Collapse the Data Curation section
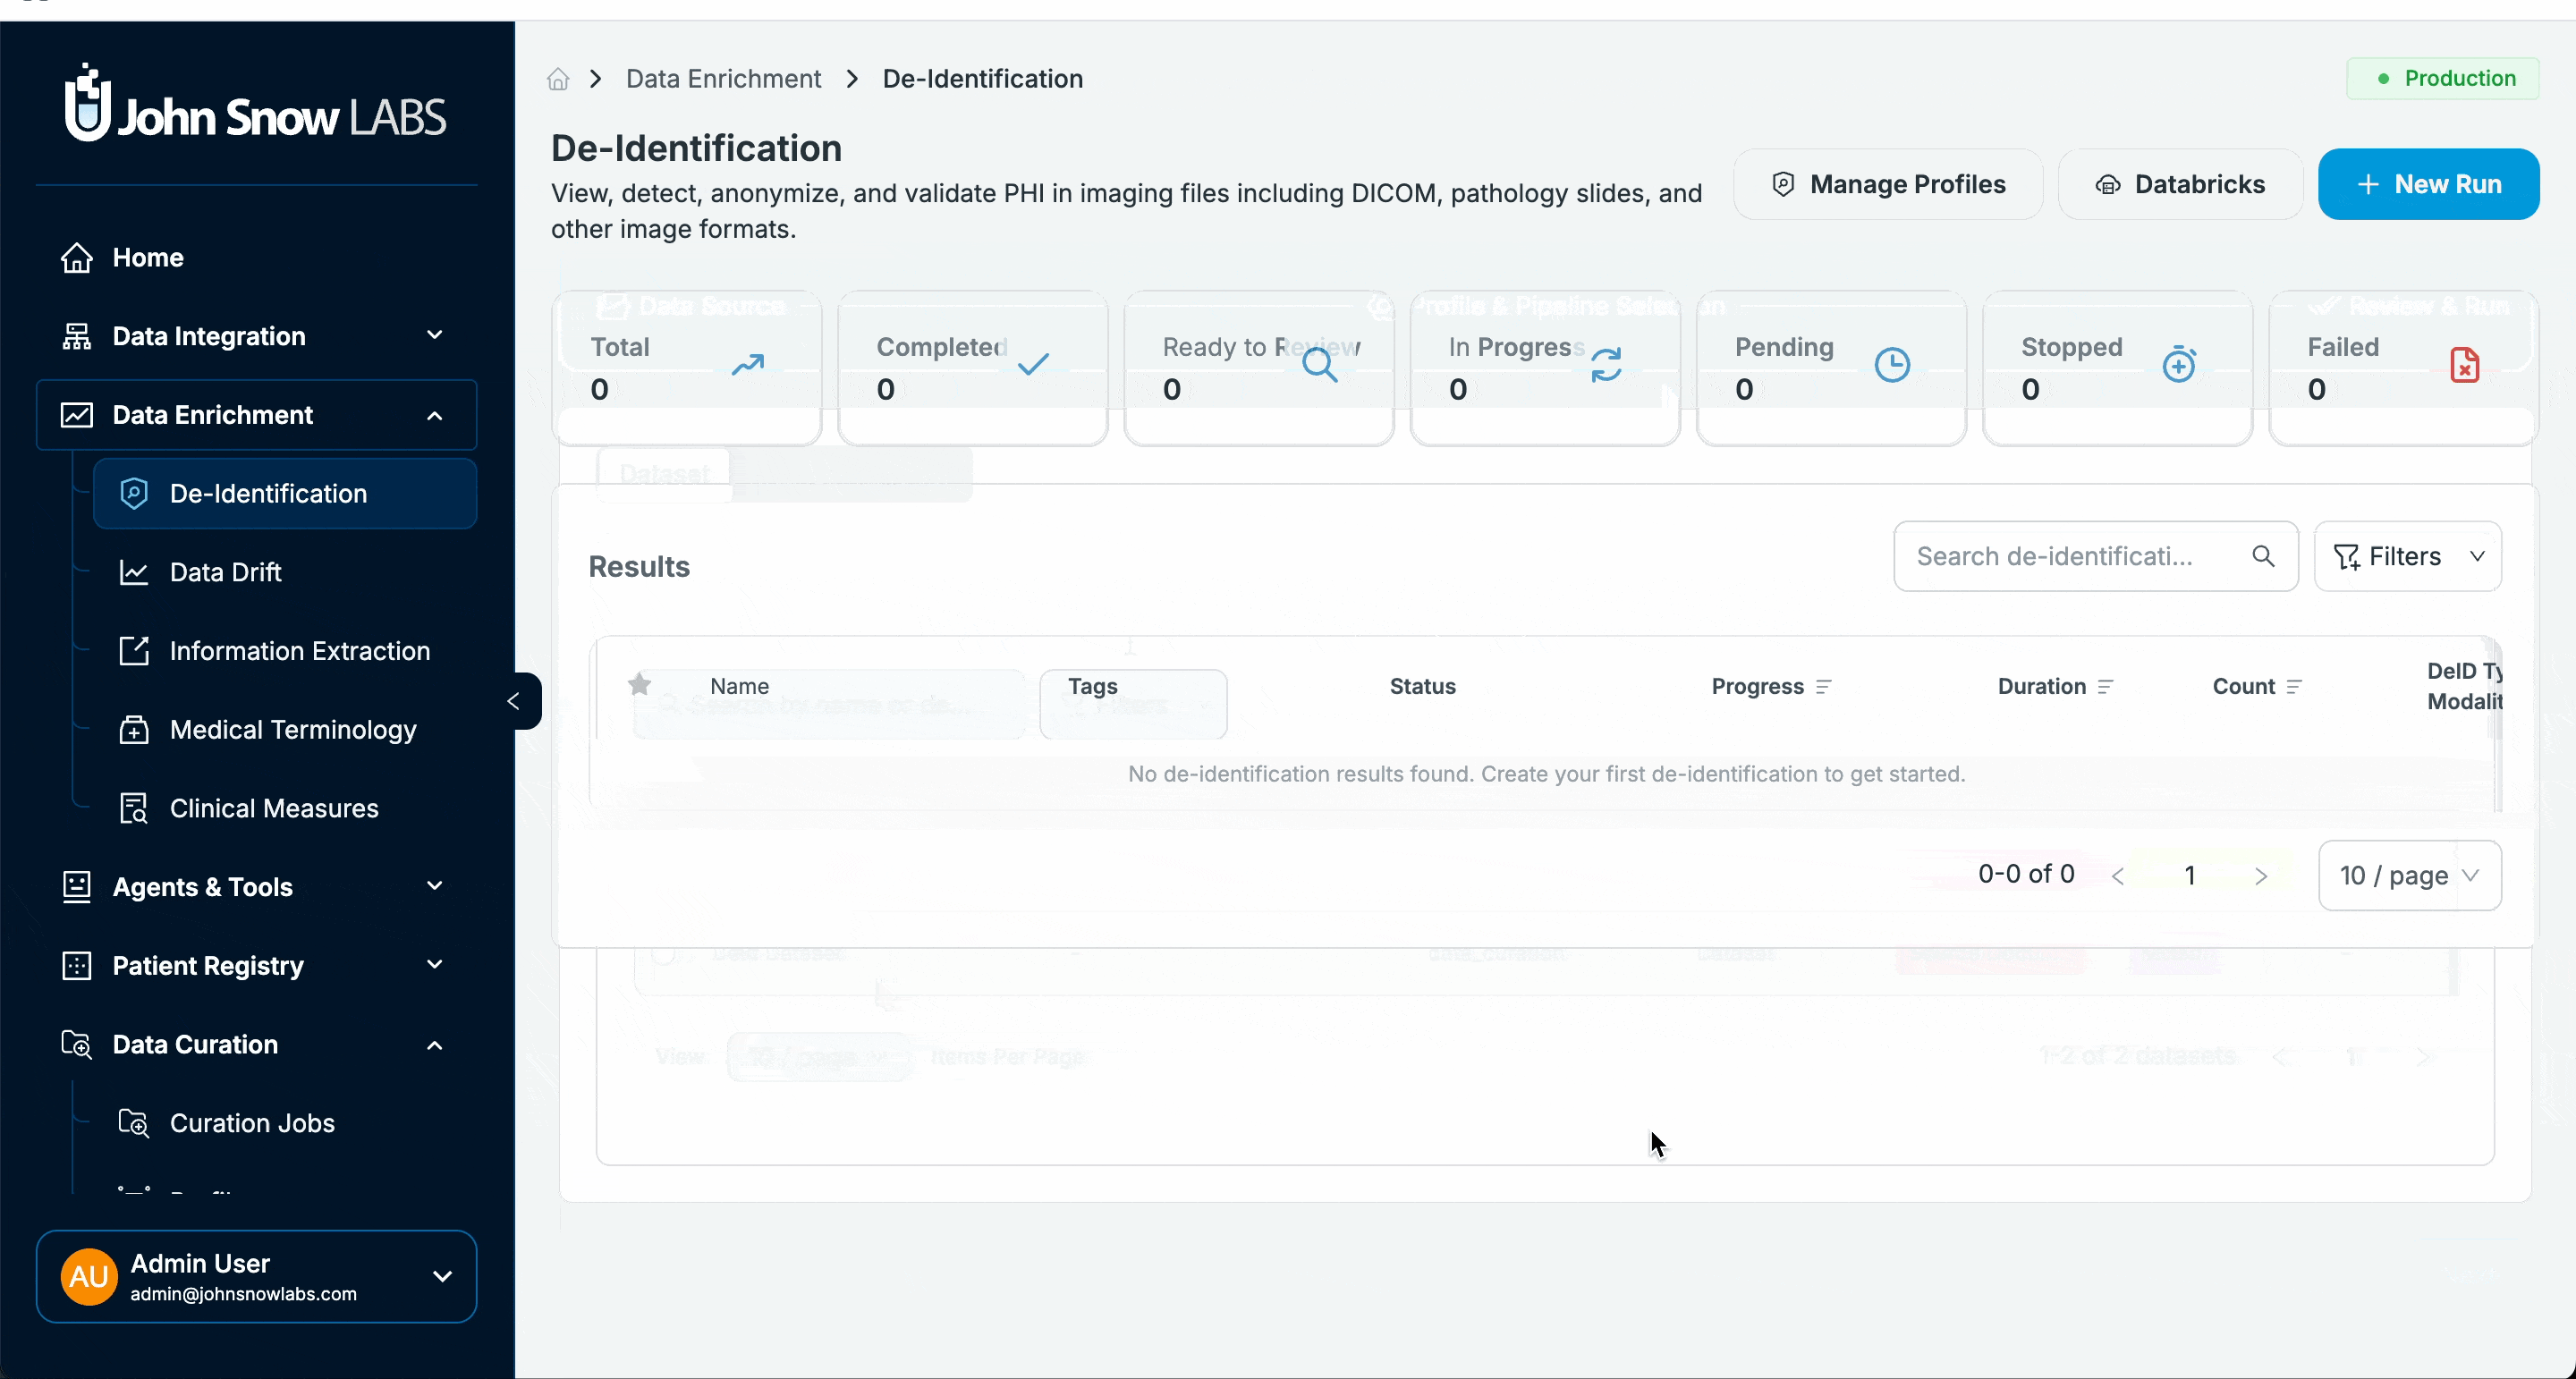 pos(256,1045)
